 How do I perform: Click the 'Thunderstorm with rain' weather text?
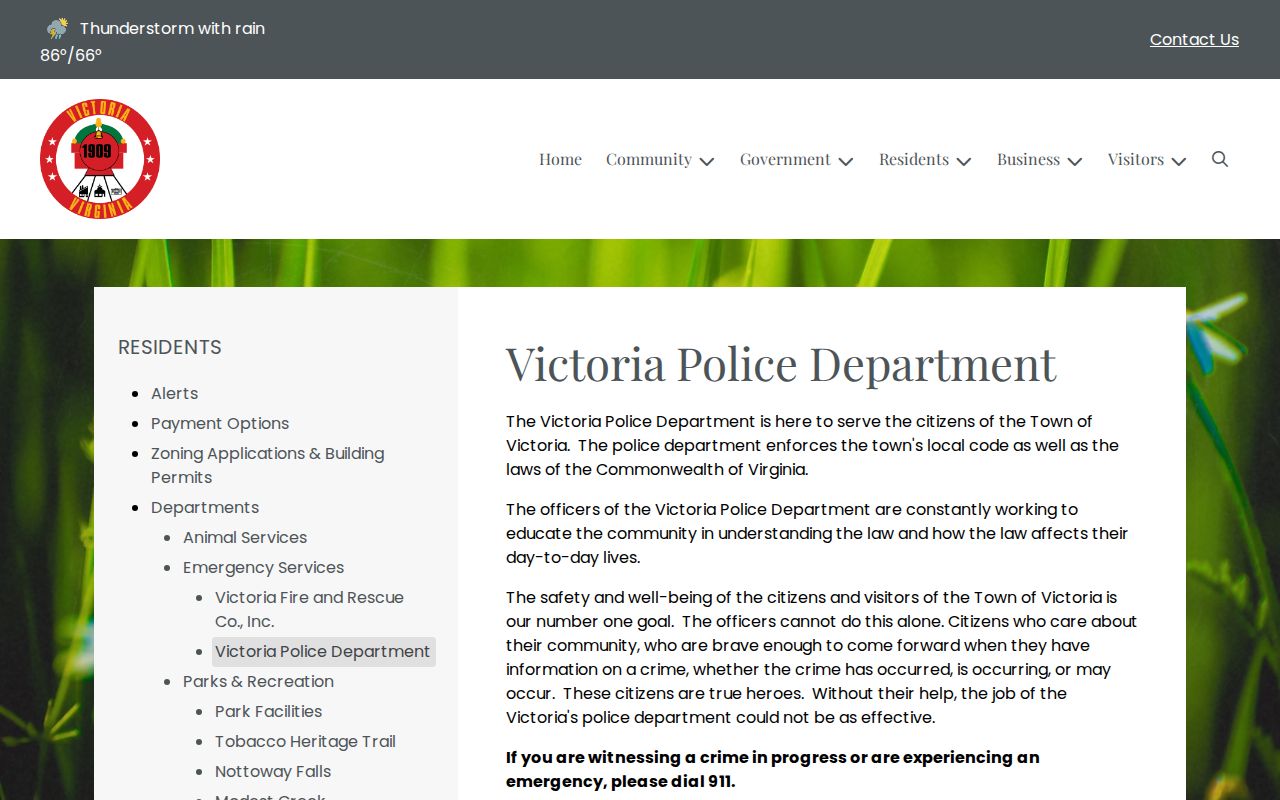click(x=172, y=28)
